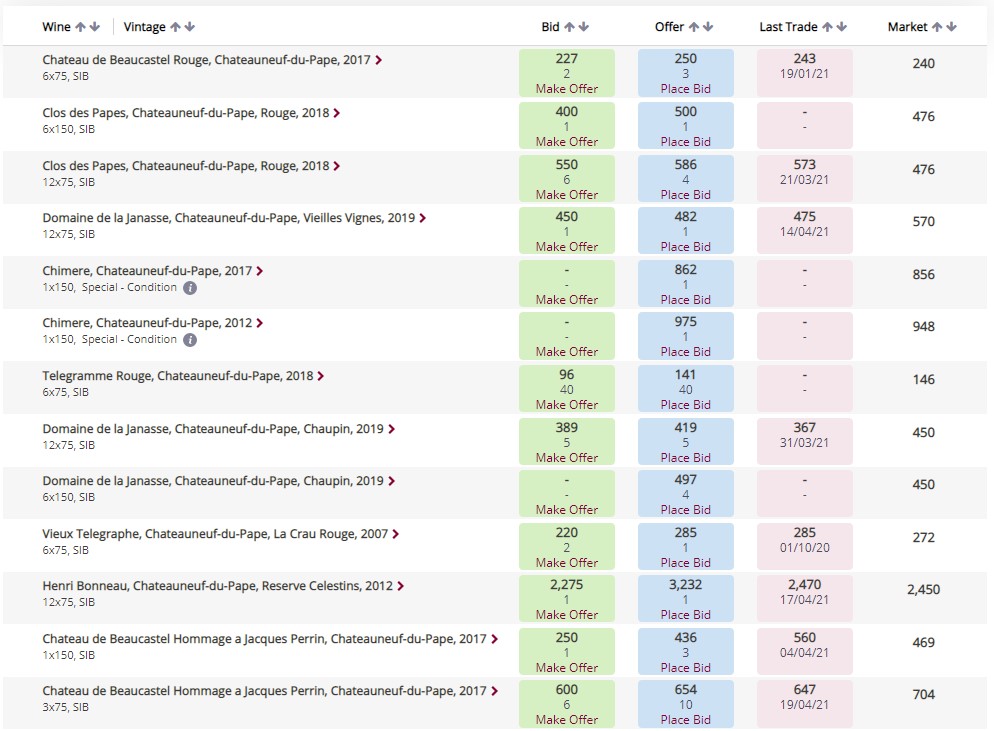Make Offer on Vieux Telegraphe bid 220

[x=567, y=563]
